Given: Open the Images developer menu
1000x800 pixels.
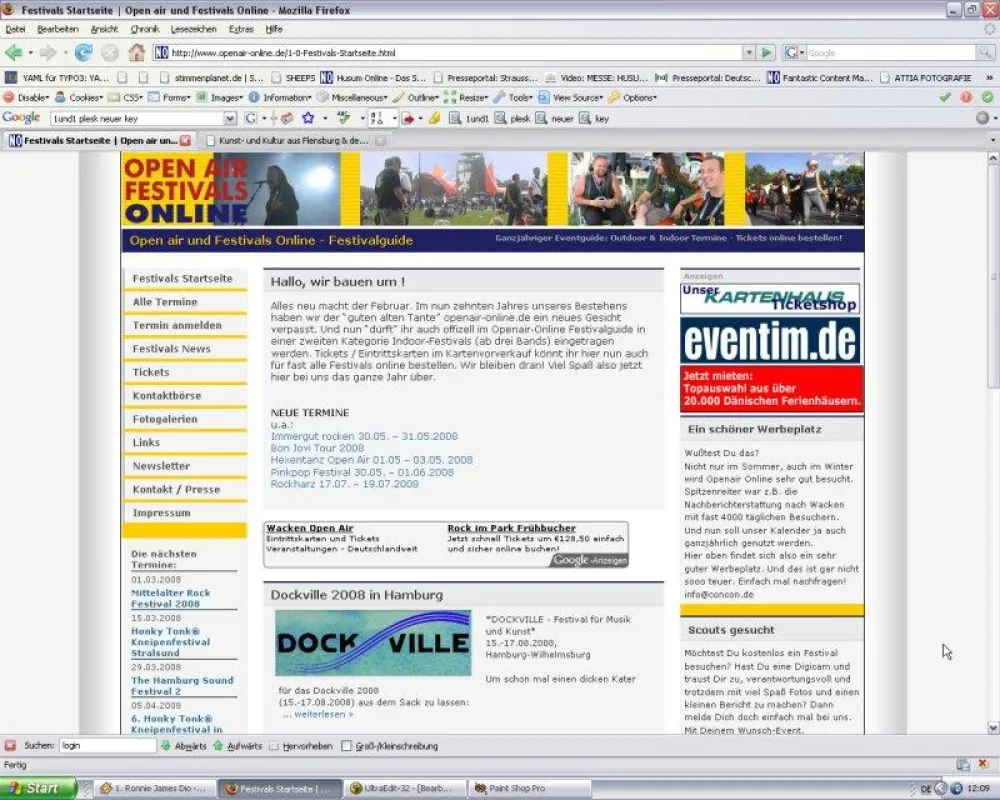Looking at the screenshot, I should [x=219, y=98].
